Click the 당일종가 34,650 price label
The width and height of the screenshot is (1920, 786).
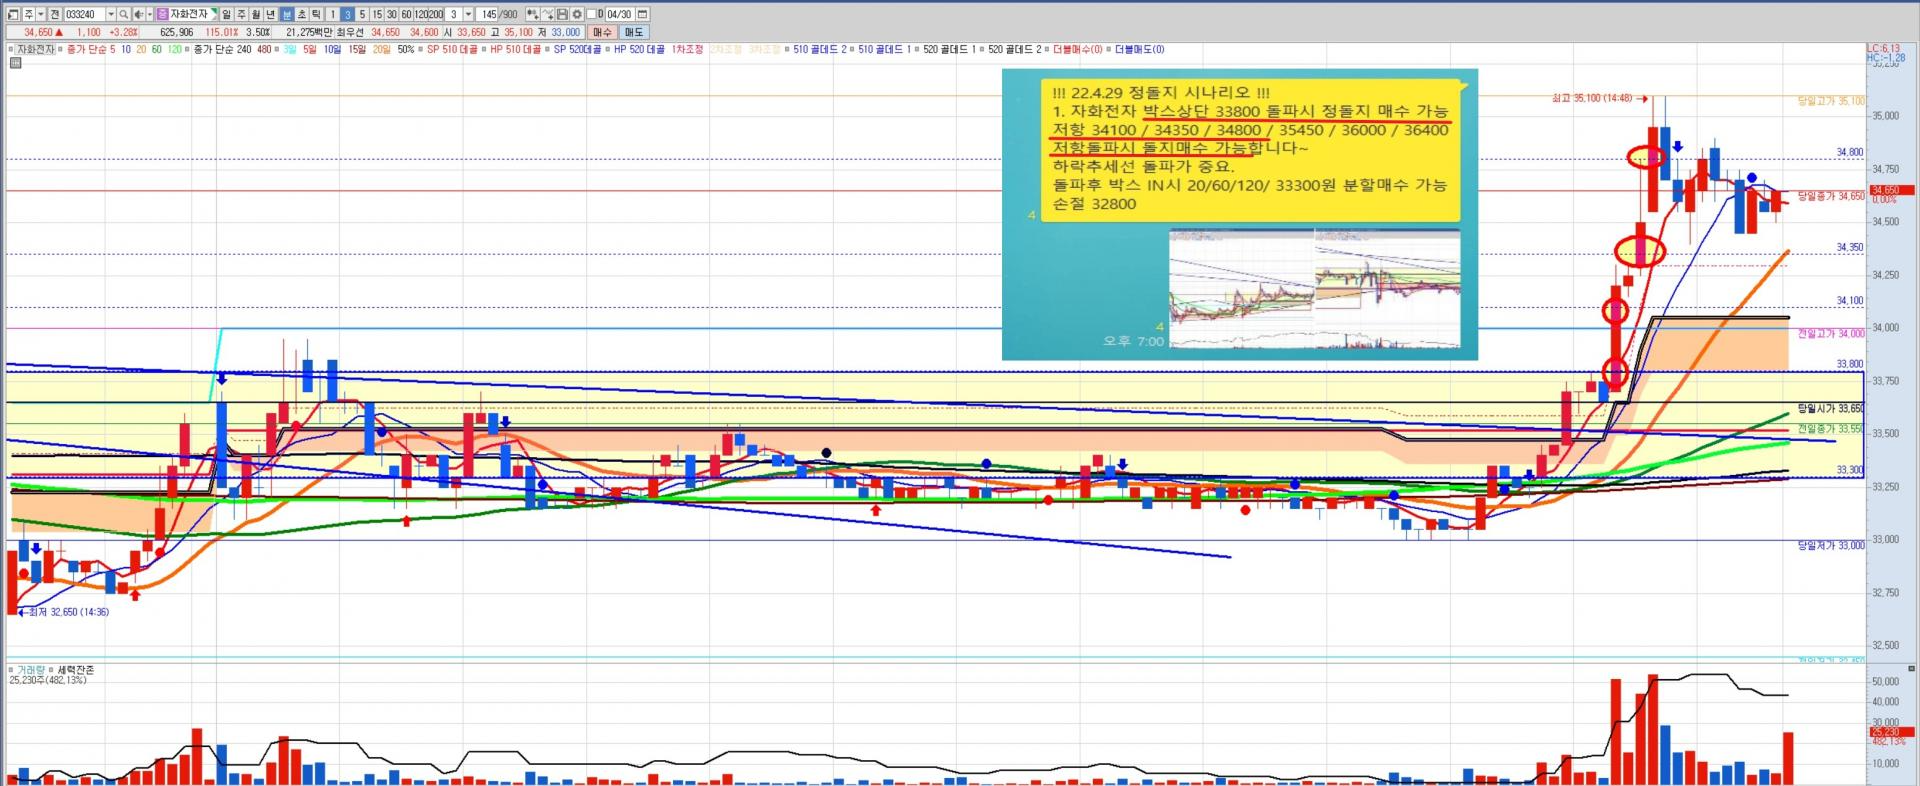tap(1831, 196)
